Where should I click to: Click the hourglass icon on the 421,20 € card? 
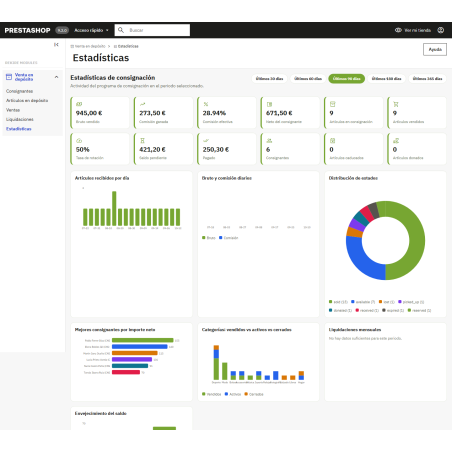pyautogui.click(x=142, y=141)
